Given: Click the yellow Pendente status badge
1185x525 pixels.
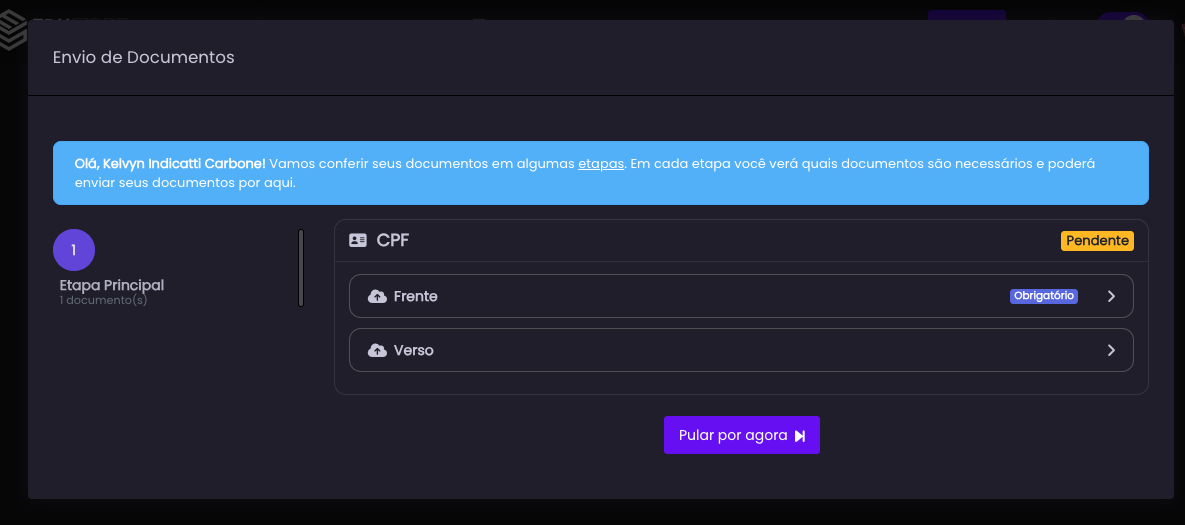Looking at the screenshot, I should (x=1097, y=241).
